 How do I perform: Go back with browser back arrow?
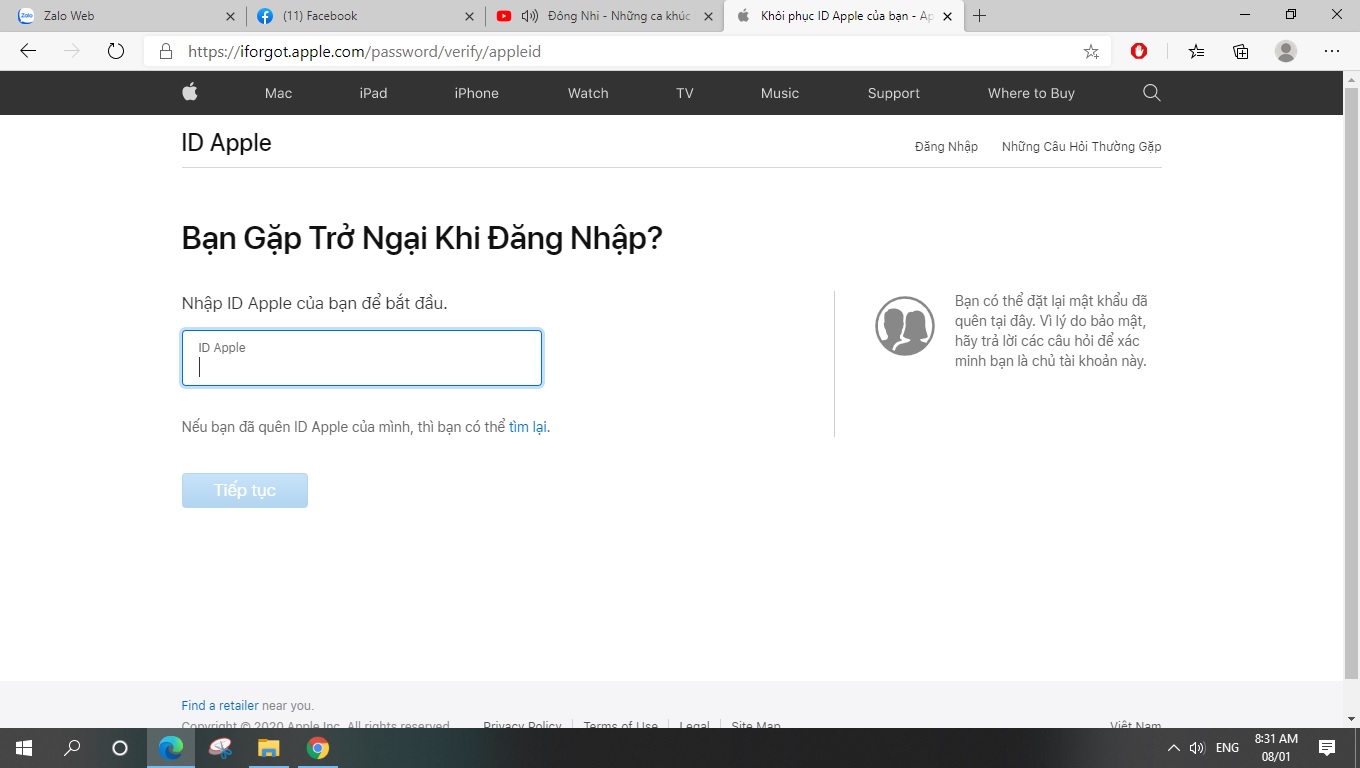pyautogui.click(x=28, y=51)
